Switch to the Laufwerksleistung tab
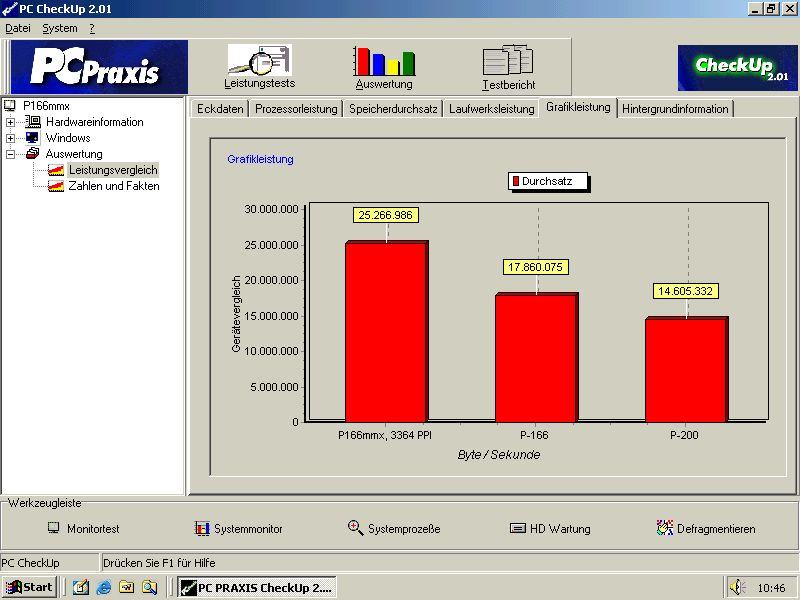This screenshot has height=600, width=800. 491,109
